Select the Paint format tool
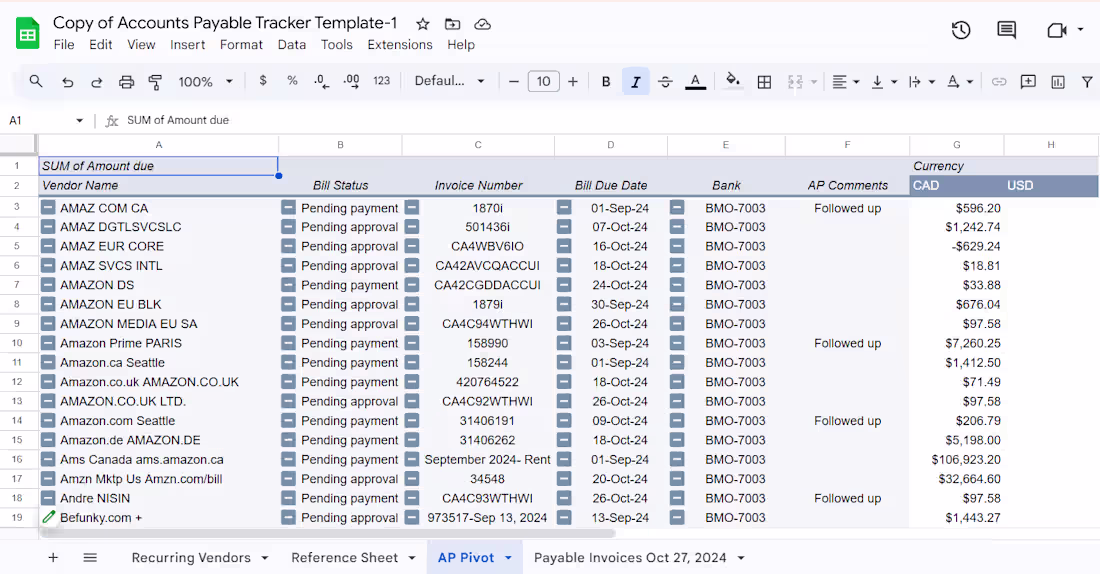Image resolution: width=1100 pixels, height=574 pixels. pyautogui.click(x=155, y=82)
